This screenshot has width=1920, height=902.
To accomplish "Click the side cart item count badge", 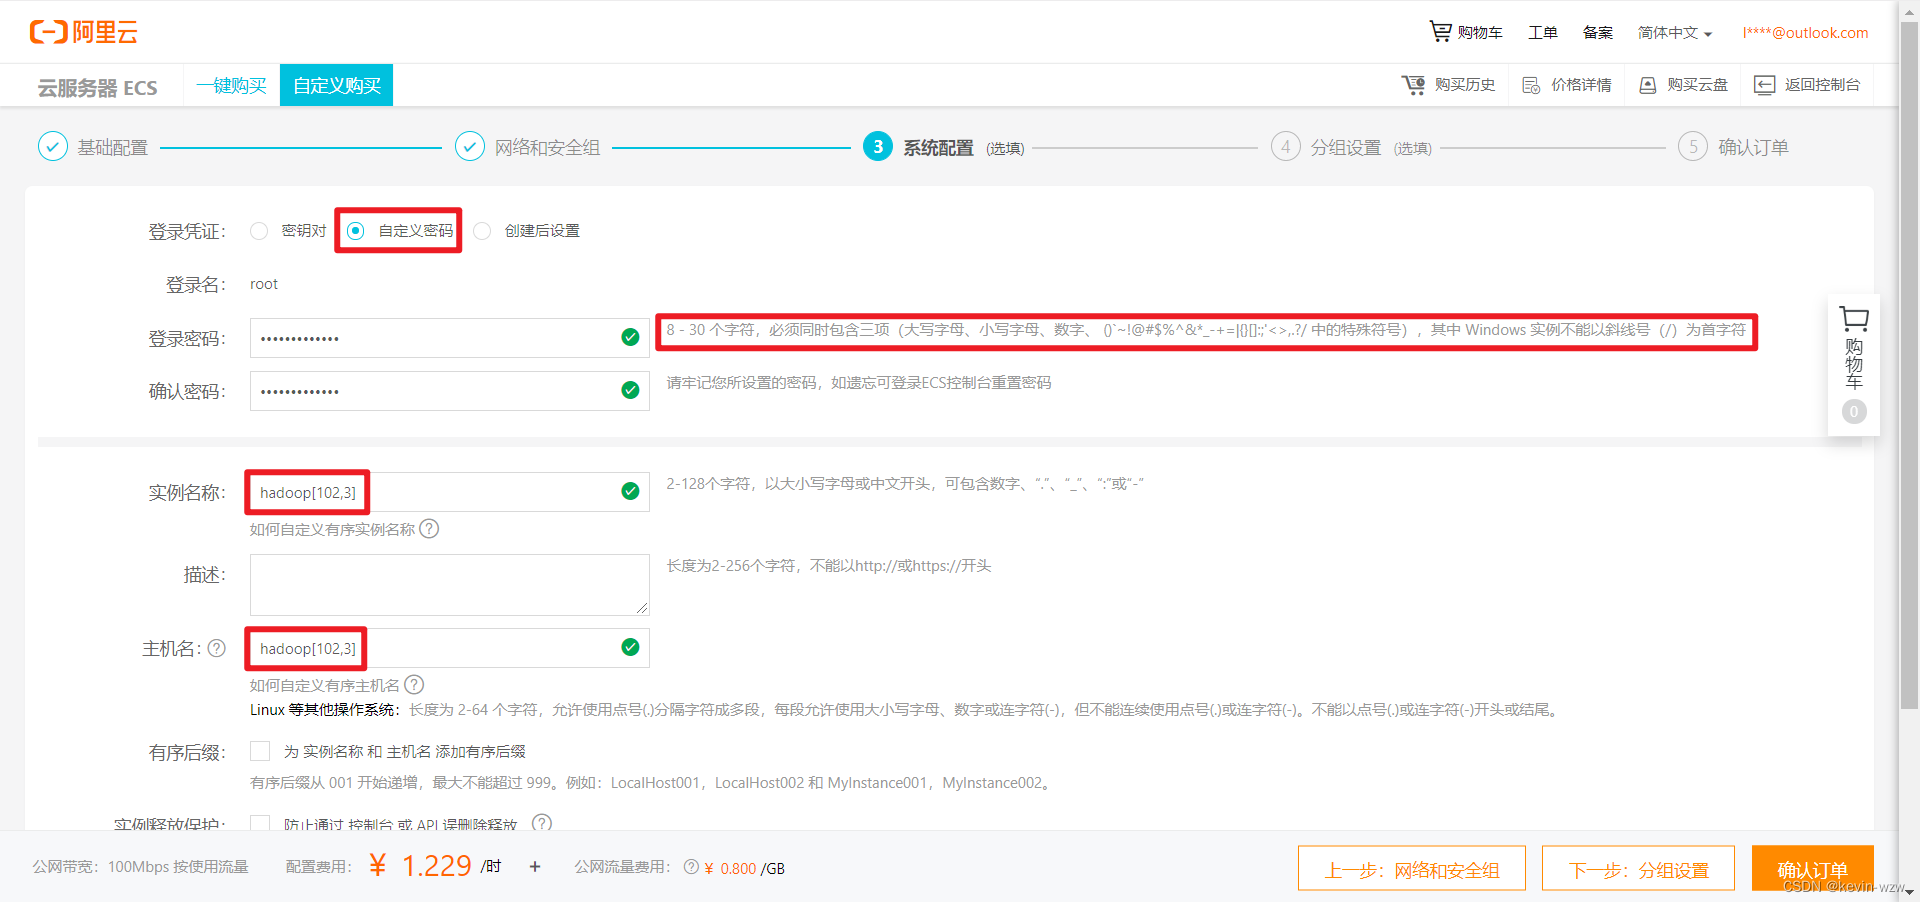I will [x=1854, y=411].
